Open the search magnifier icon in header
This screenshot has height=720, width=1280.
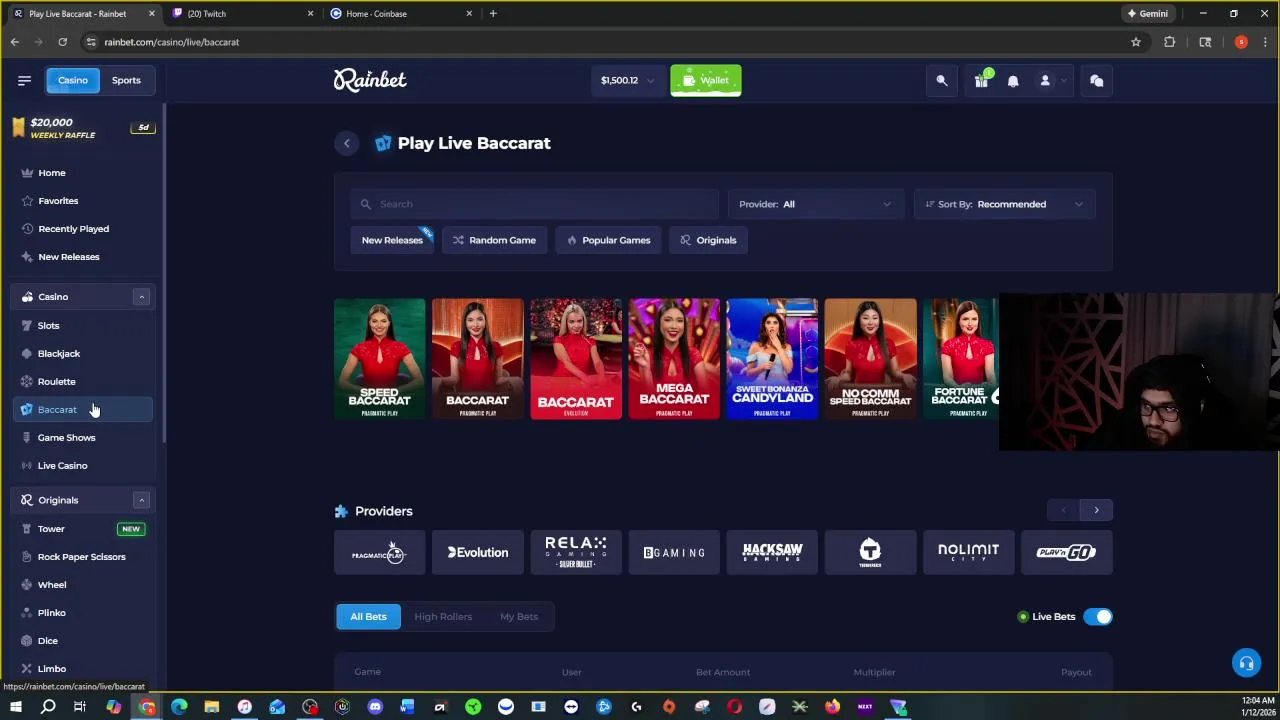pyautogui.click(x=941, y=80)
